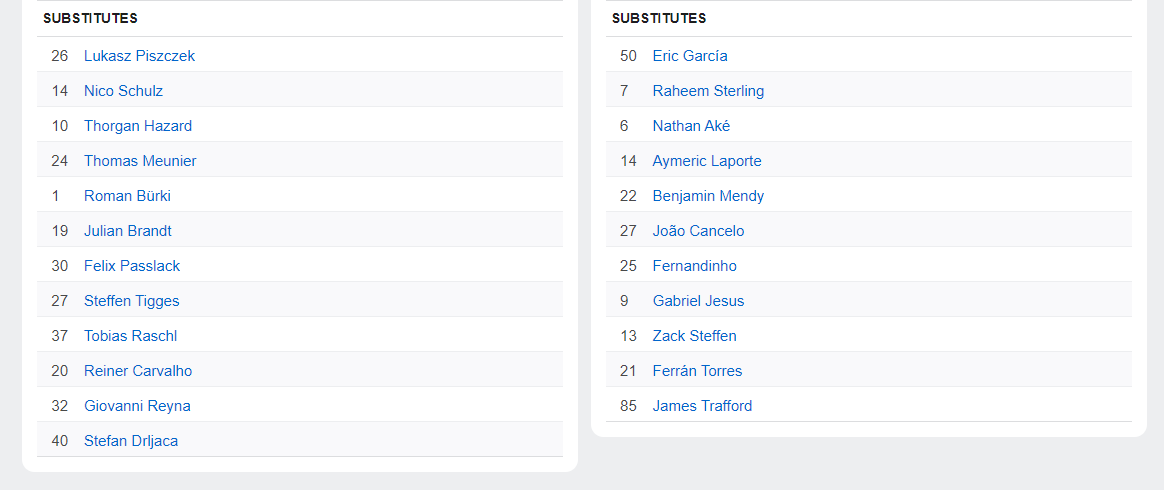Open Lukasz Piszczek's player page
The image size is (1164, 490).
139,56
